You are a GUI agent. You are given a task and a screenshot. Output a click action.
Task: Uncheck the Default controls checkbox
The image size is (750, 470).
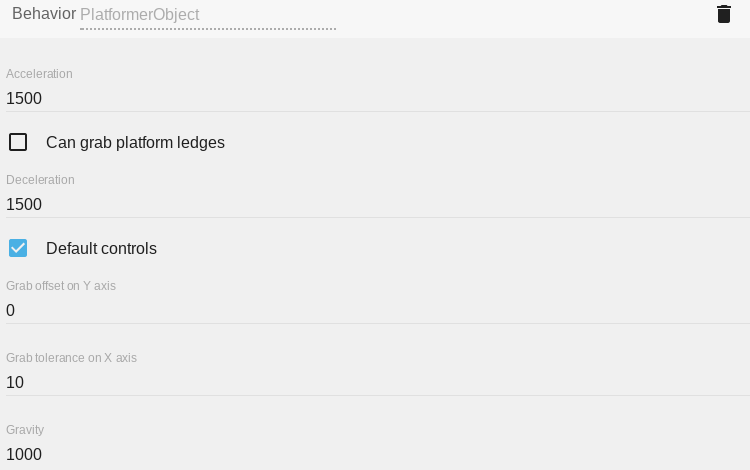(18, 248)
